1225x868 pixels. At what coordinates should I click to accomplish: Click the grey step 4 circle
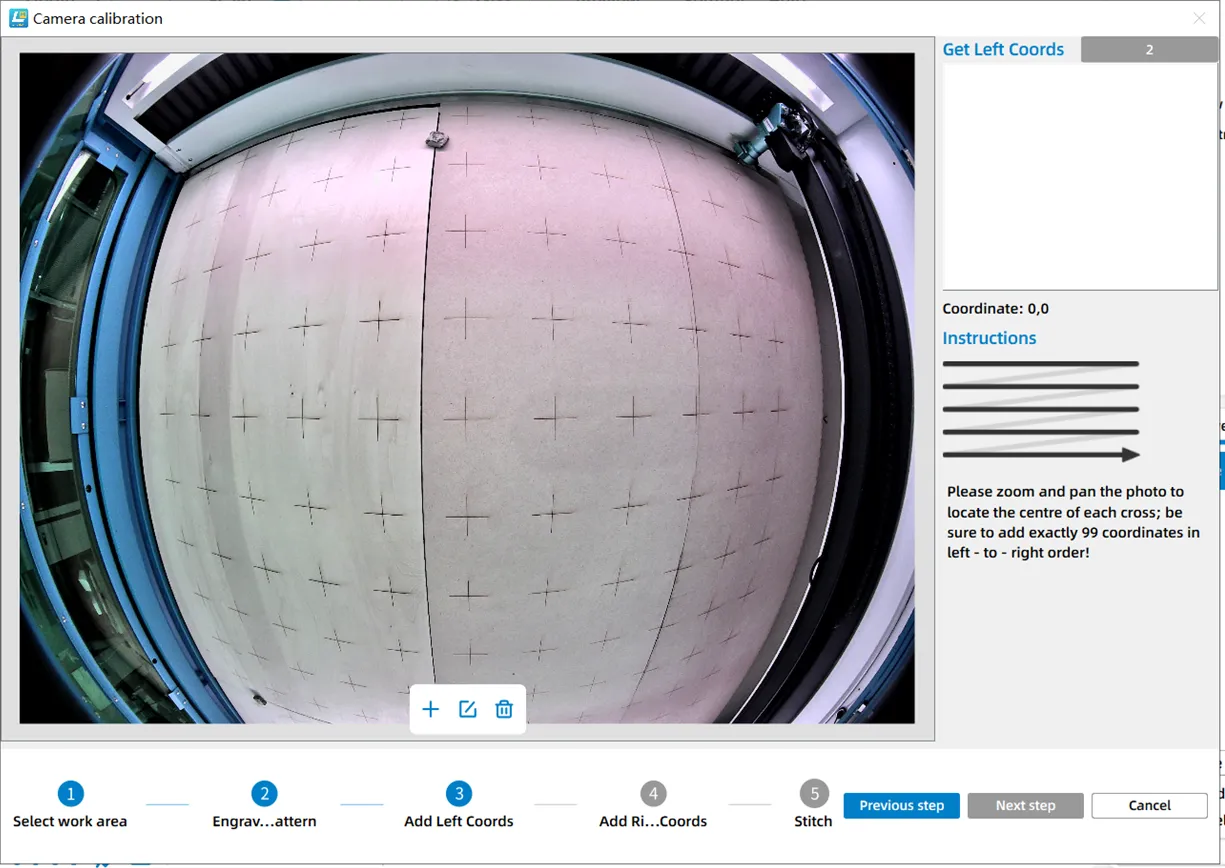click(x=653, y=794)
